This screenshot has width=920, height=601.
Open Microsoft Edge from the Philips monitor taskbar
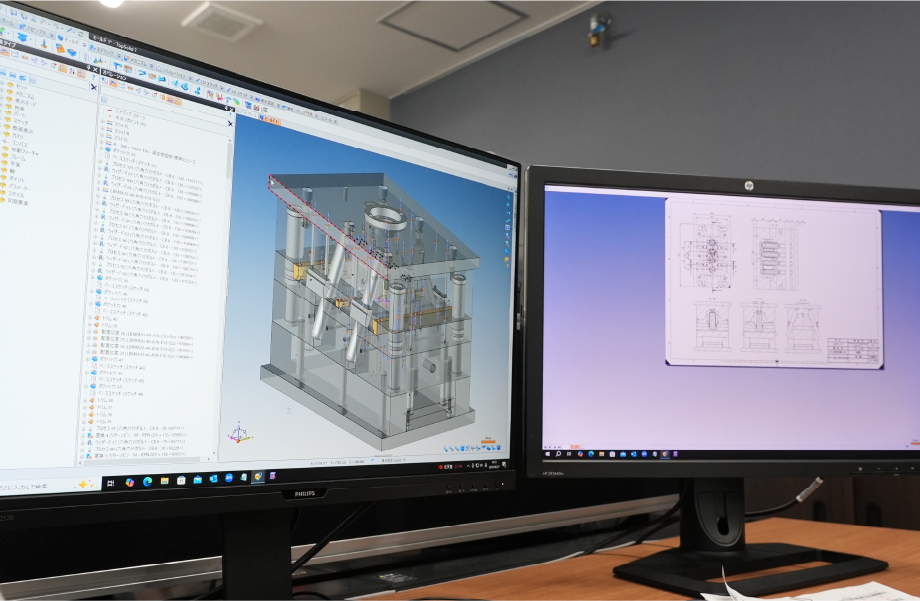click(x=146, y=482)
